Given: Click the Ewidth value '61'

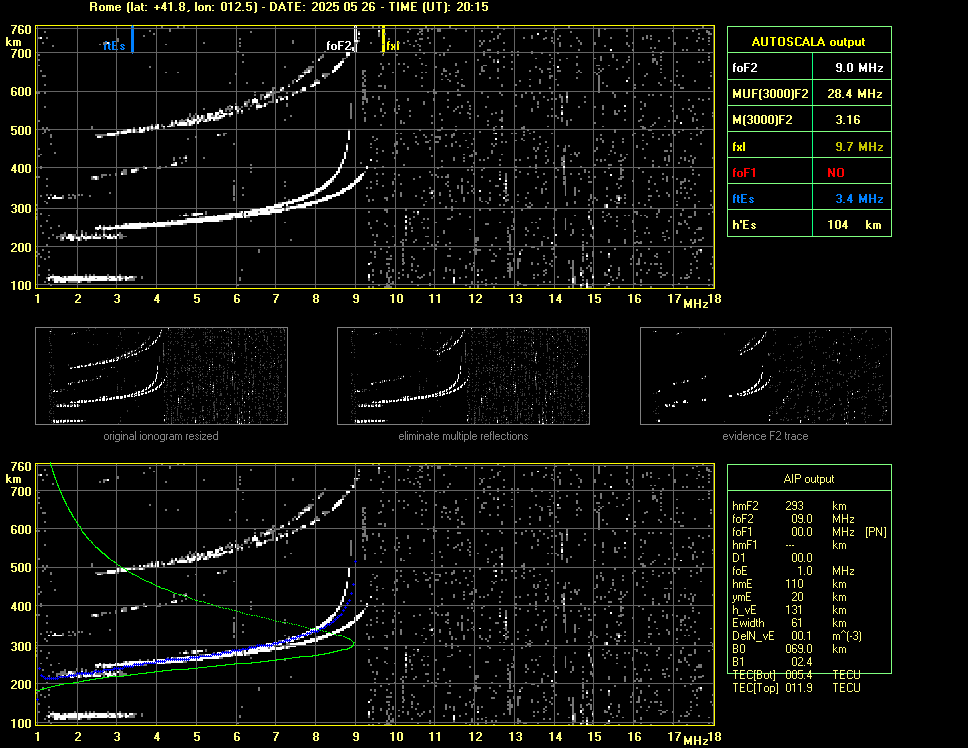Looking at the screenshot, I should pos(797,623).
